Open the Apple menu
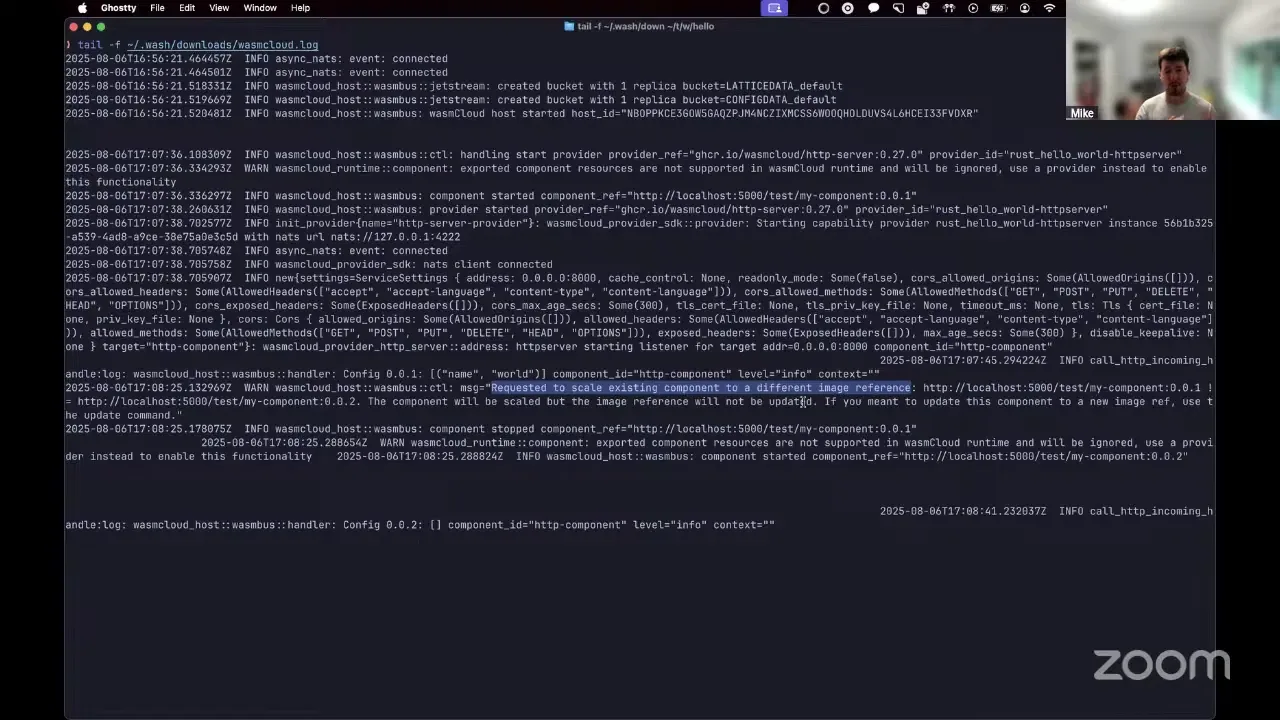The height and width of the screenshot is (720, 1280). click(x=82, y=8)
